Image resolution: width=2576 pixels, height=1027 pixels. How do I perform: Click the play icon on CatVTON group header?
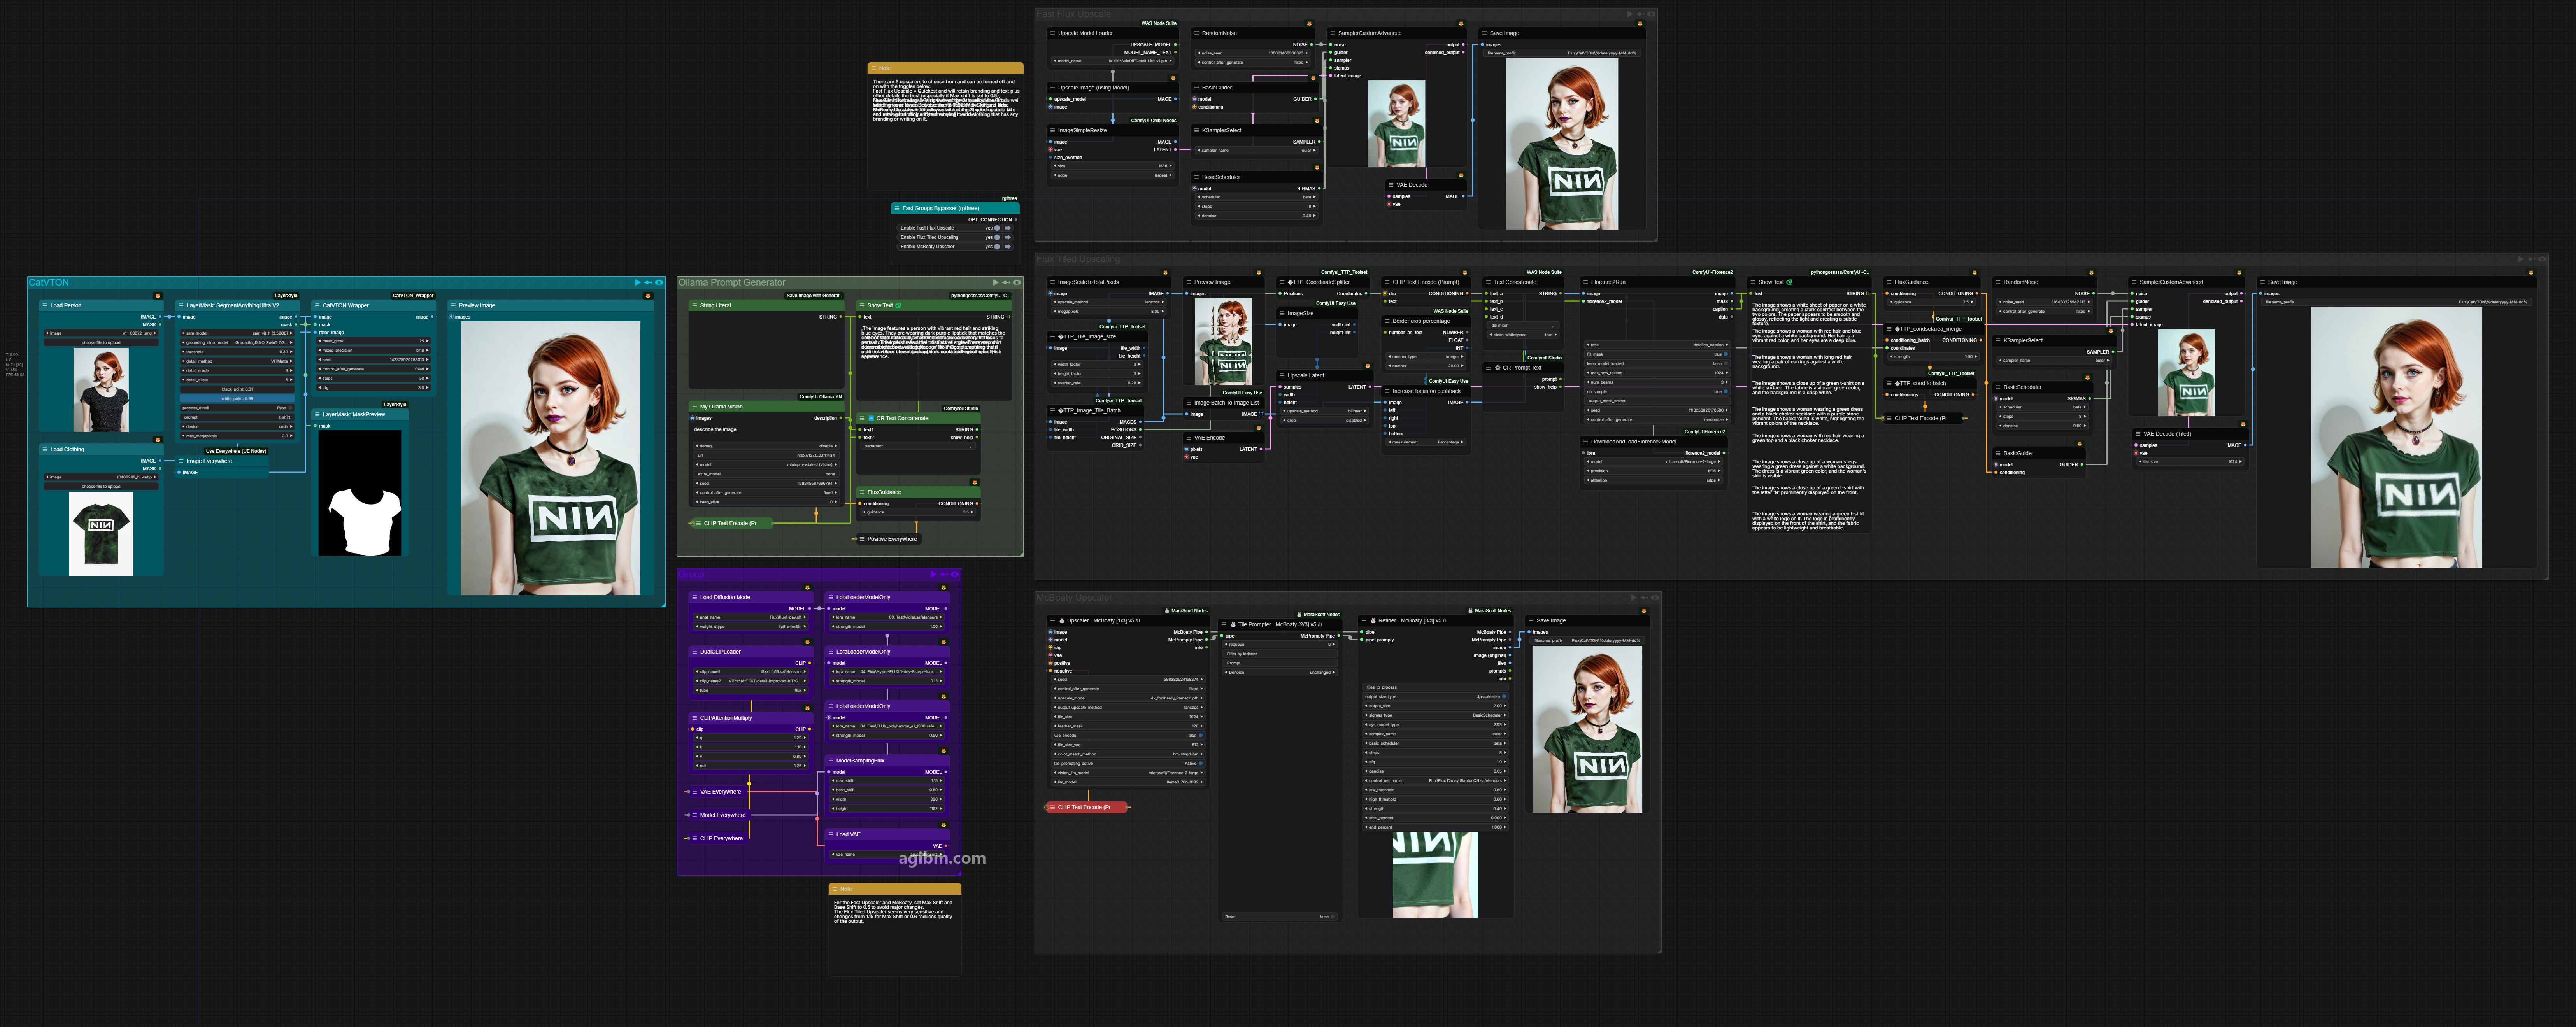pos(638,283)
